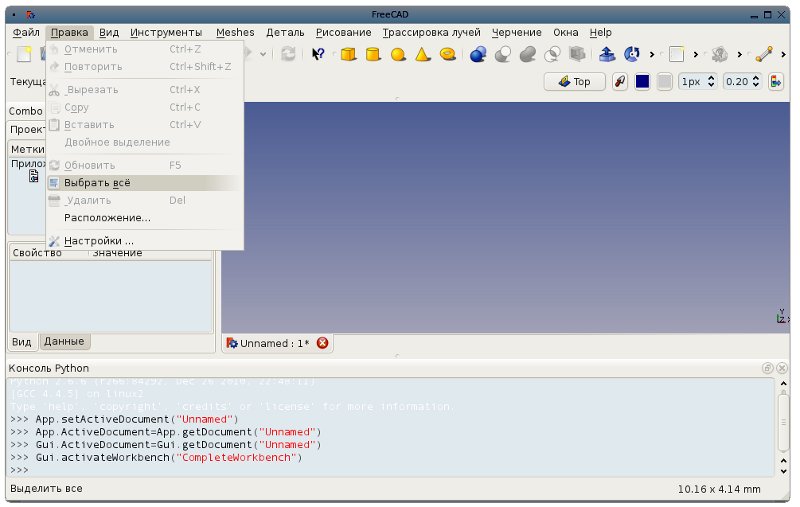The width and height of the screenshot is (800, 507).
Task: Pick the dark blue line color swatch
Action: point(642,82)
